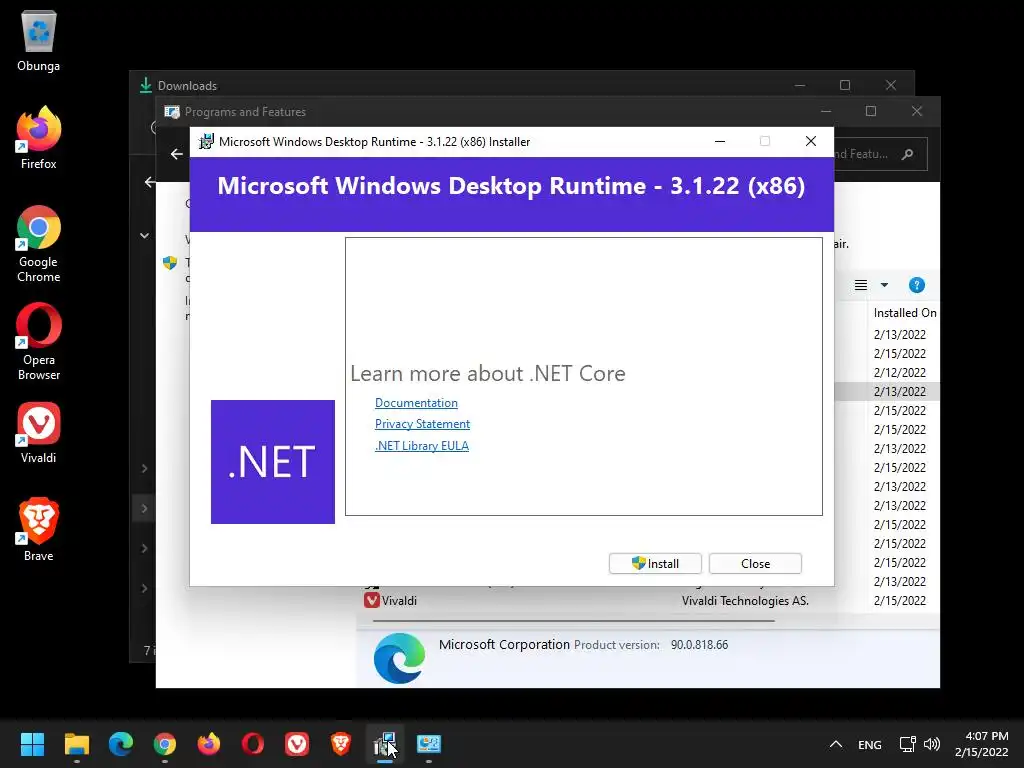Open the Obunga recycle bin icon
The width and height of the screenshot is (1024, 768).
pos(39,41)
